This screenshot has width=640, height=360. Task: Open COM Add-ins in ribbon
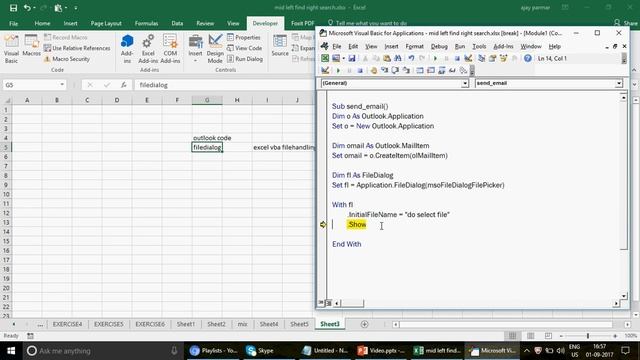(170, 49)
